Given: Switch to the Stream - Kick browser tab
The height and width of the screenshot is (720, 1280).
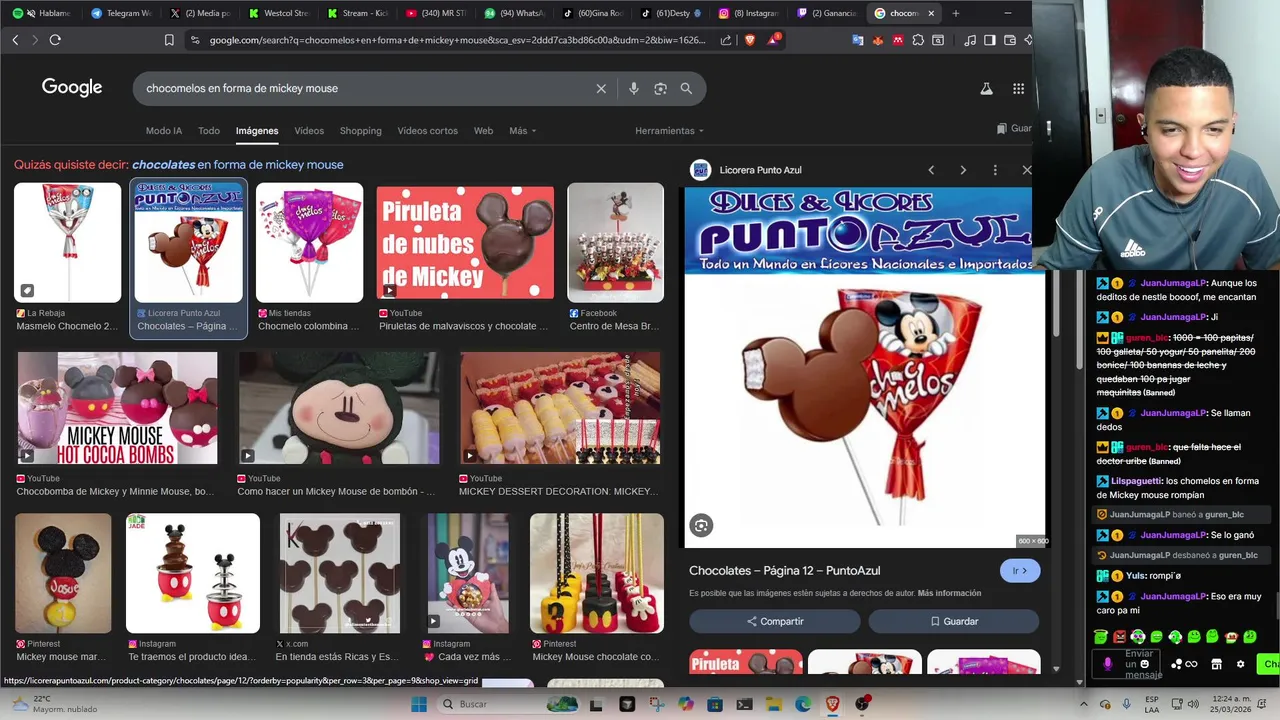Looking at the screenshot, I should click(357, 13).
